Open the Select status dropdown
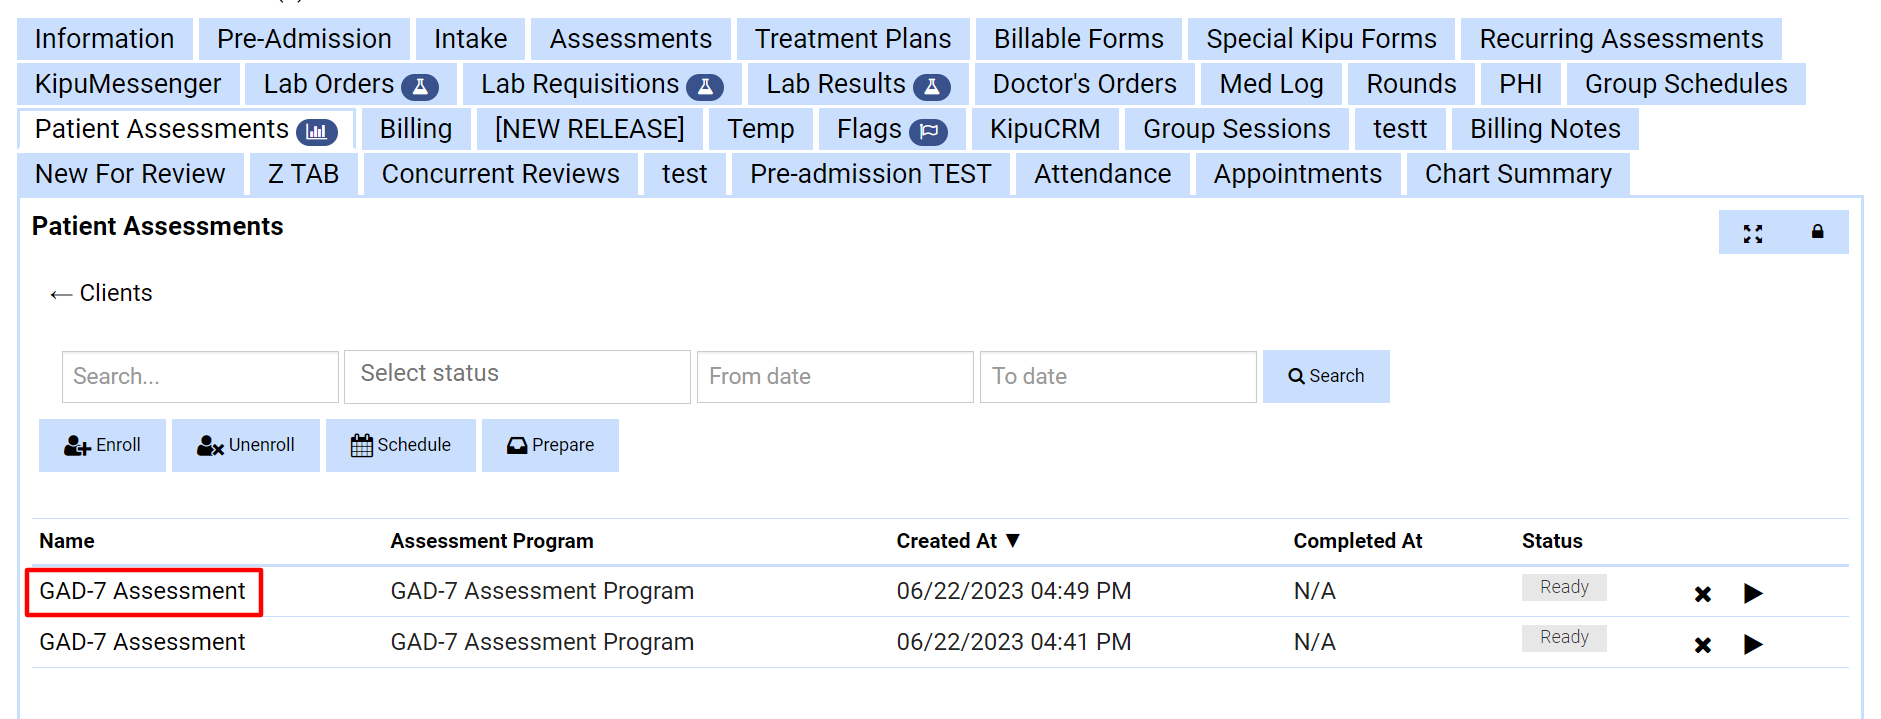 click(x=516, y=376)
